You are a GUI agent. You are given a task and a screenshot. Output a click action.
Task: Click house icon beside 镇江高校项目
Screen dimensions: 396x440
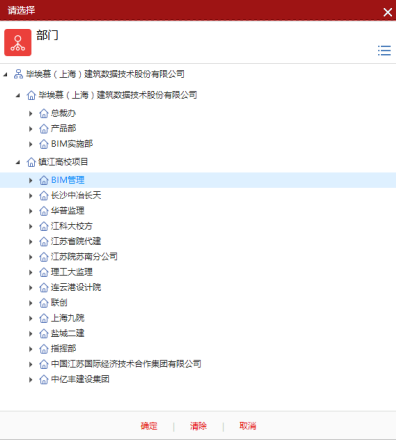click(x=31, y=162)
